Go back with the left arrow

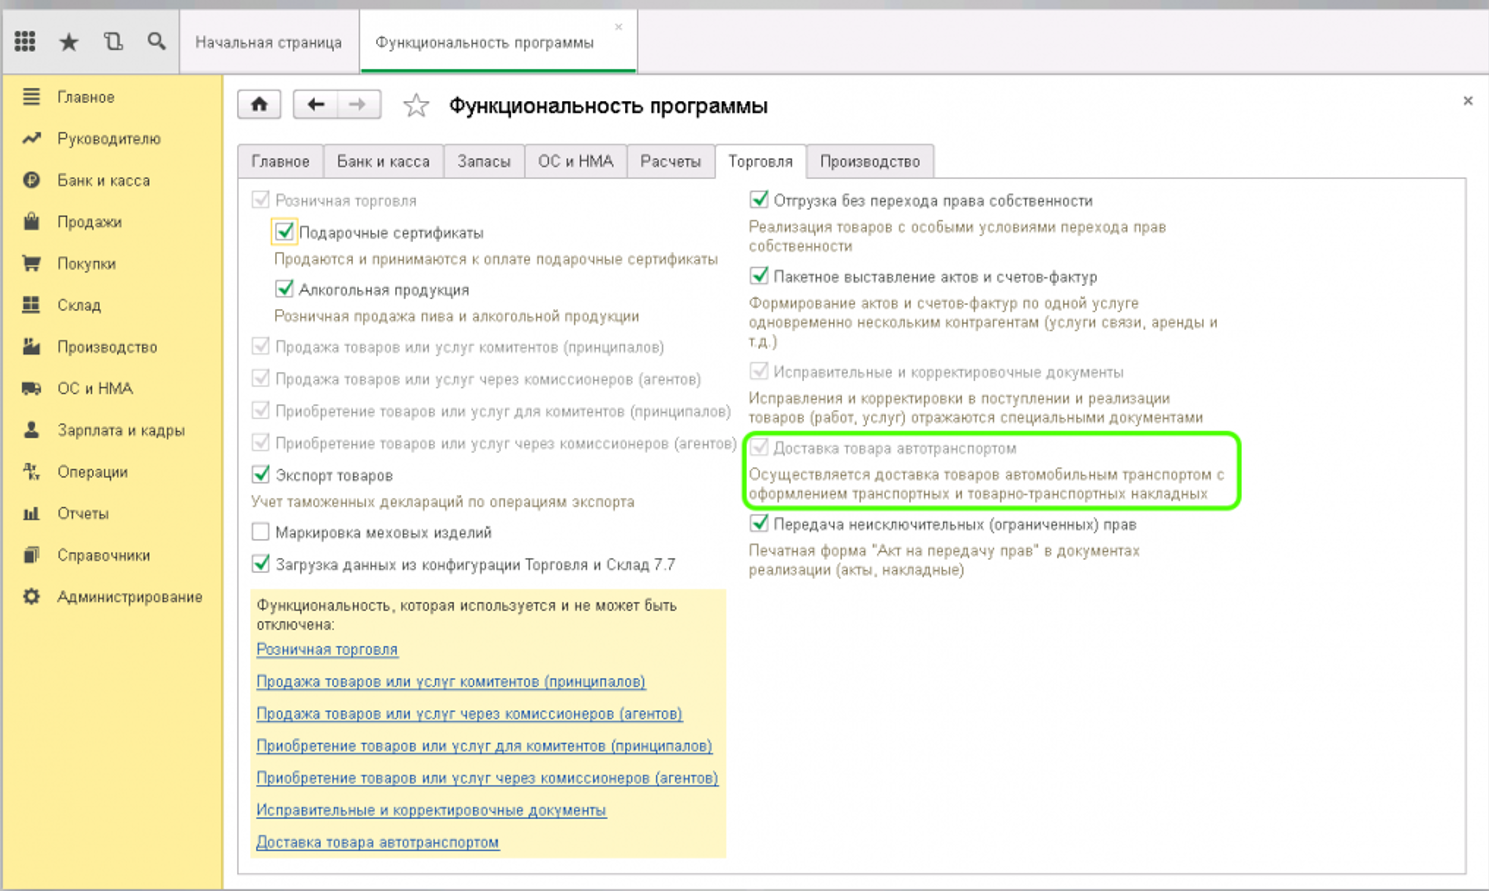[x=315, y=104]
